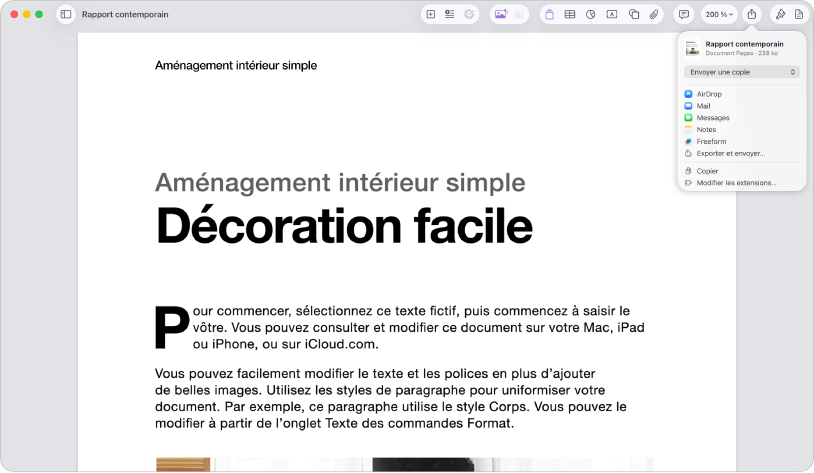The image size is (814, 473).
Task: Open Document settings page icon
Action: [x=799, y=15]
